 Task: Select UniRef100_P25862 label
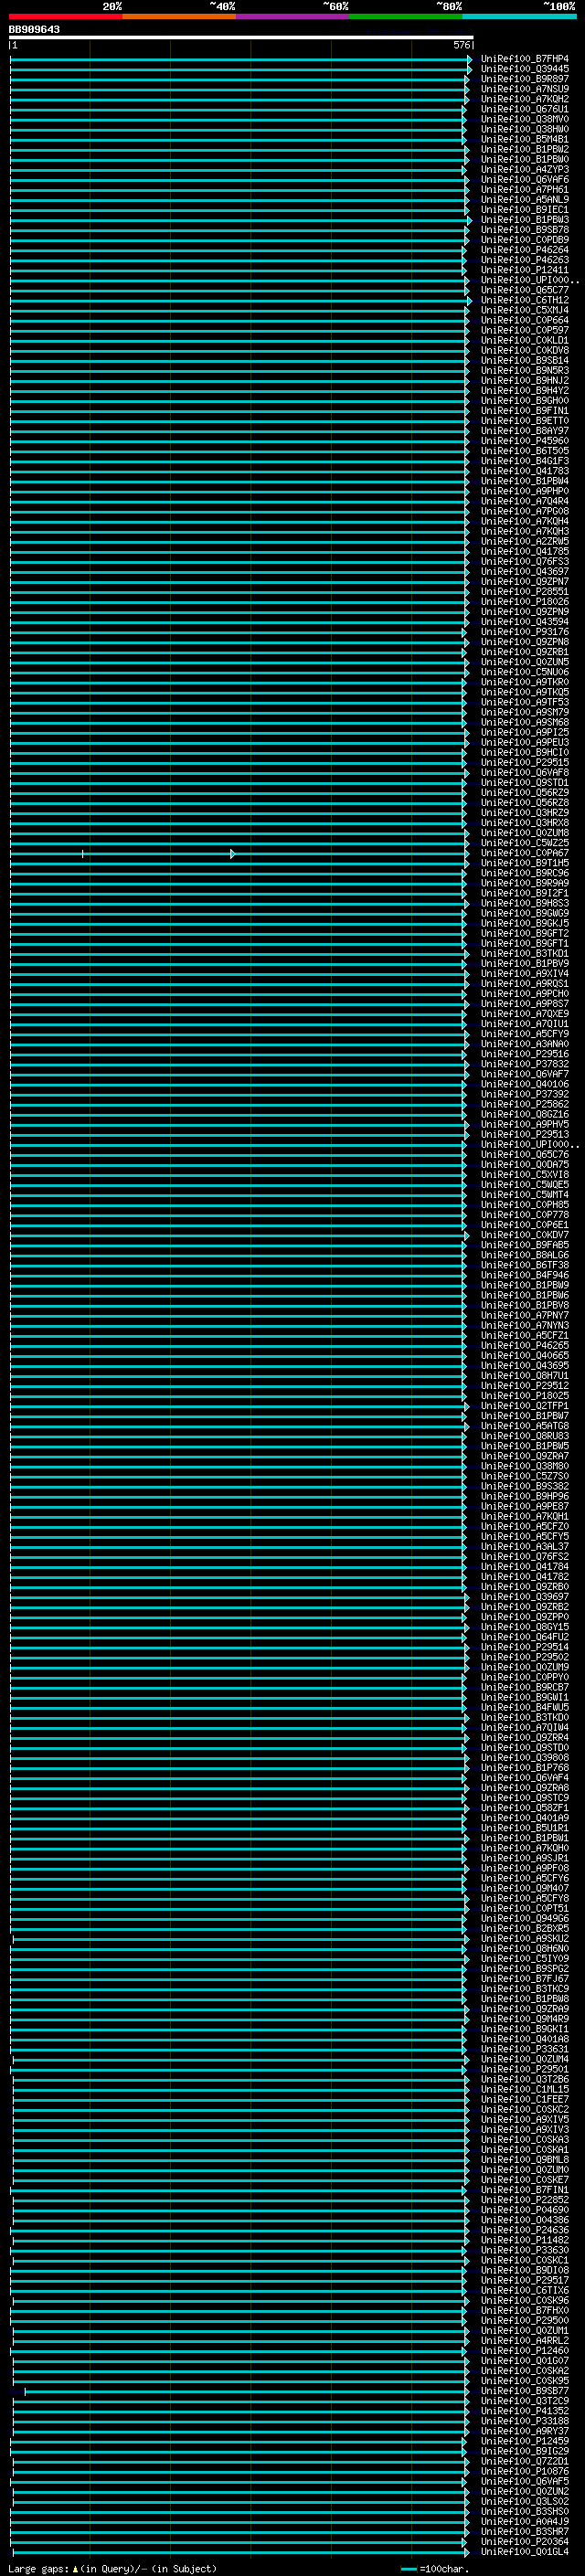[x=524, y=1104]
